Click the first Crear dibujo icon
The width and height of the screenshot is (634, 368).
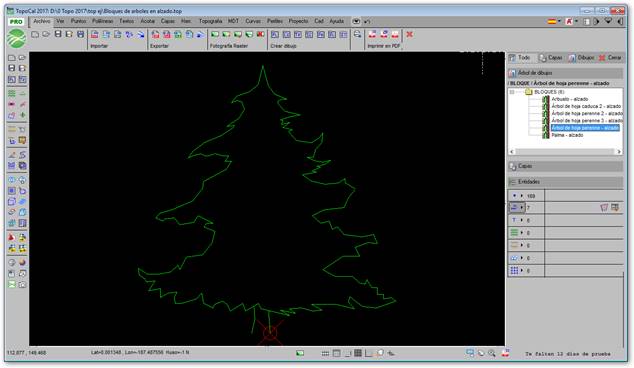[x=275, y=35]
